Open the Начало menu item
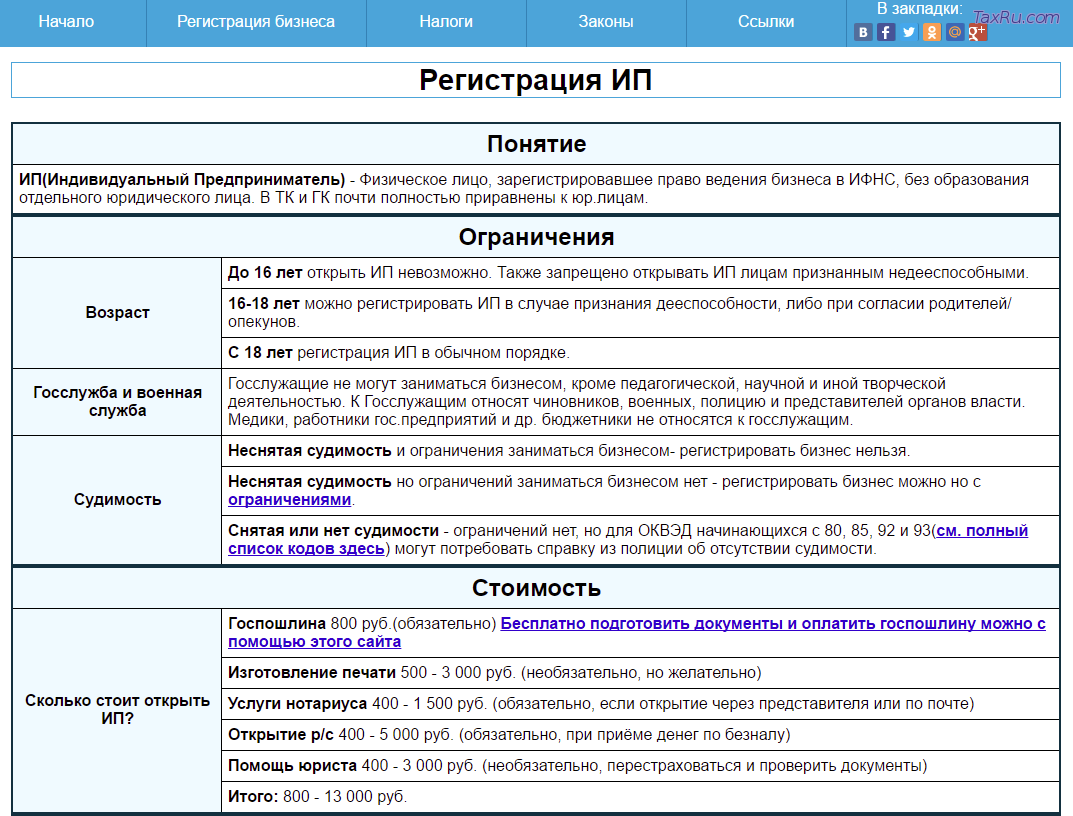The image size is (1073, 816). 66,22
